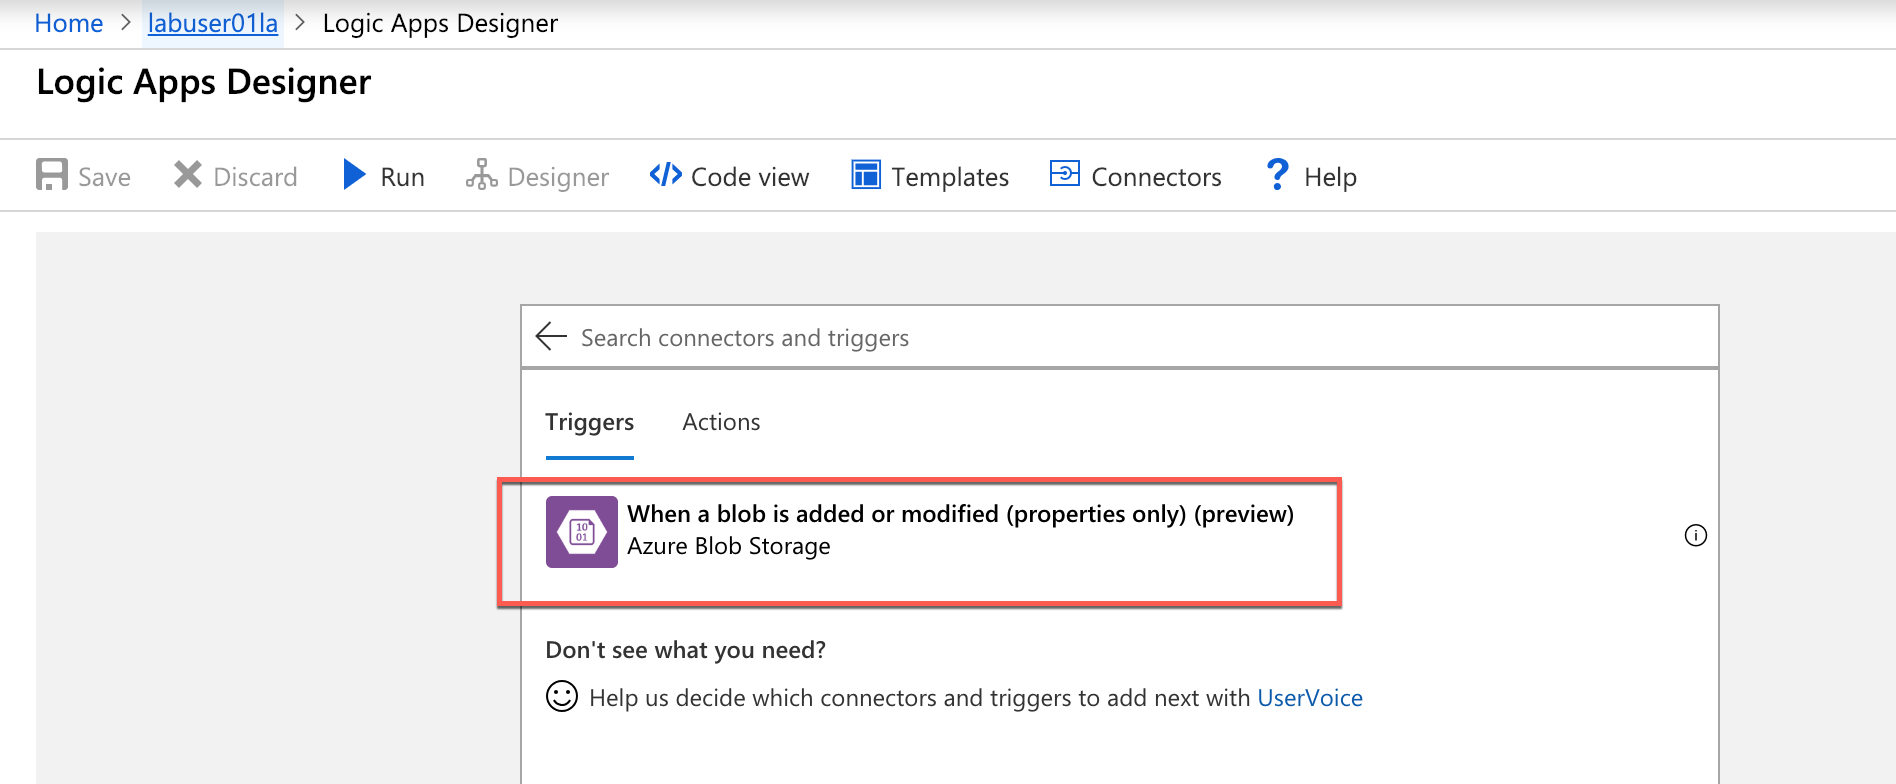Click the Run label in toolbar
1896x784 pixels.
[402, 177]
